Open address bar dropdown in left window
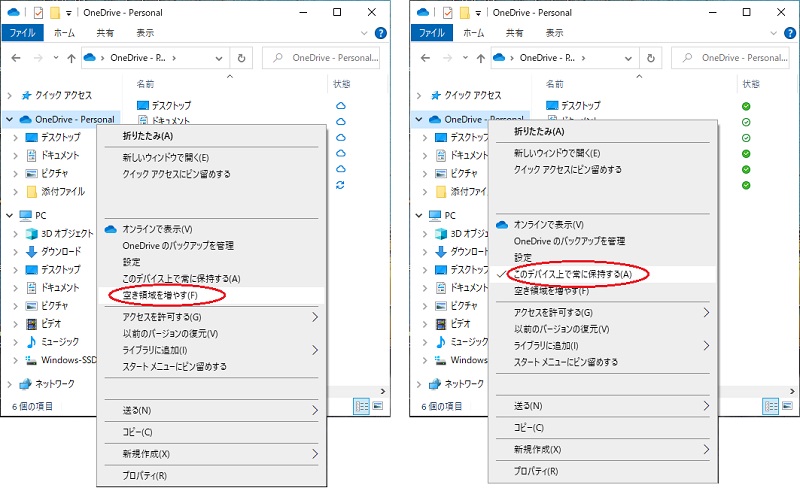Screen dimensions: 800x488 point(219,58)
